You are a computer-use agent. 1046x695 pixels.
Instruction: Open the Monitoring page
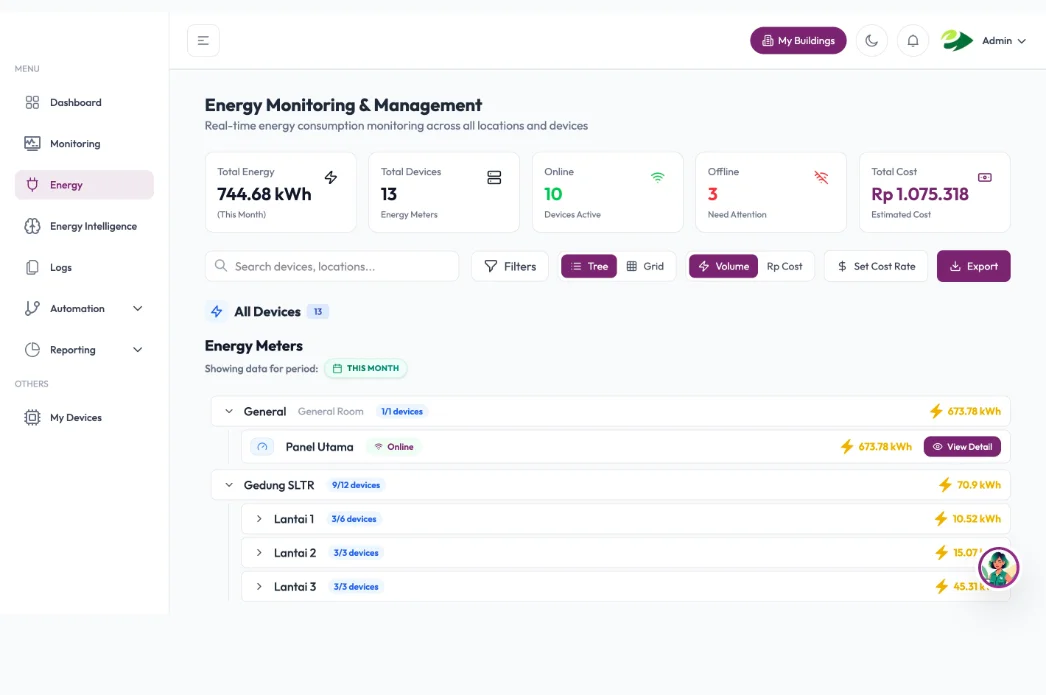[84, 143]
